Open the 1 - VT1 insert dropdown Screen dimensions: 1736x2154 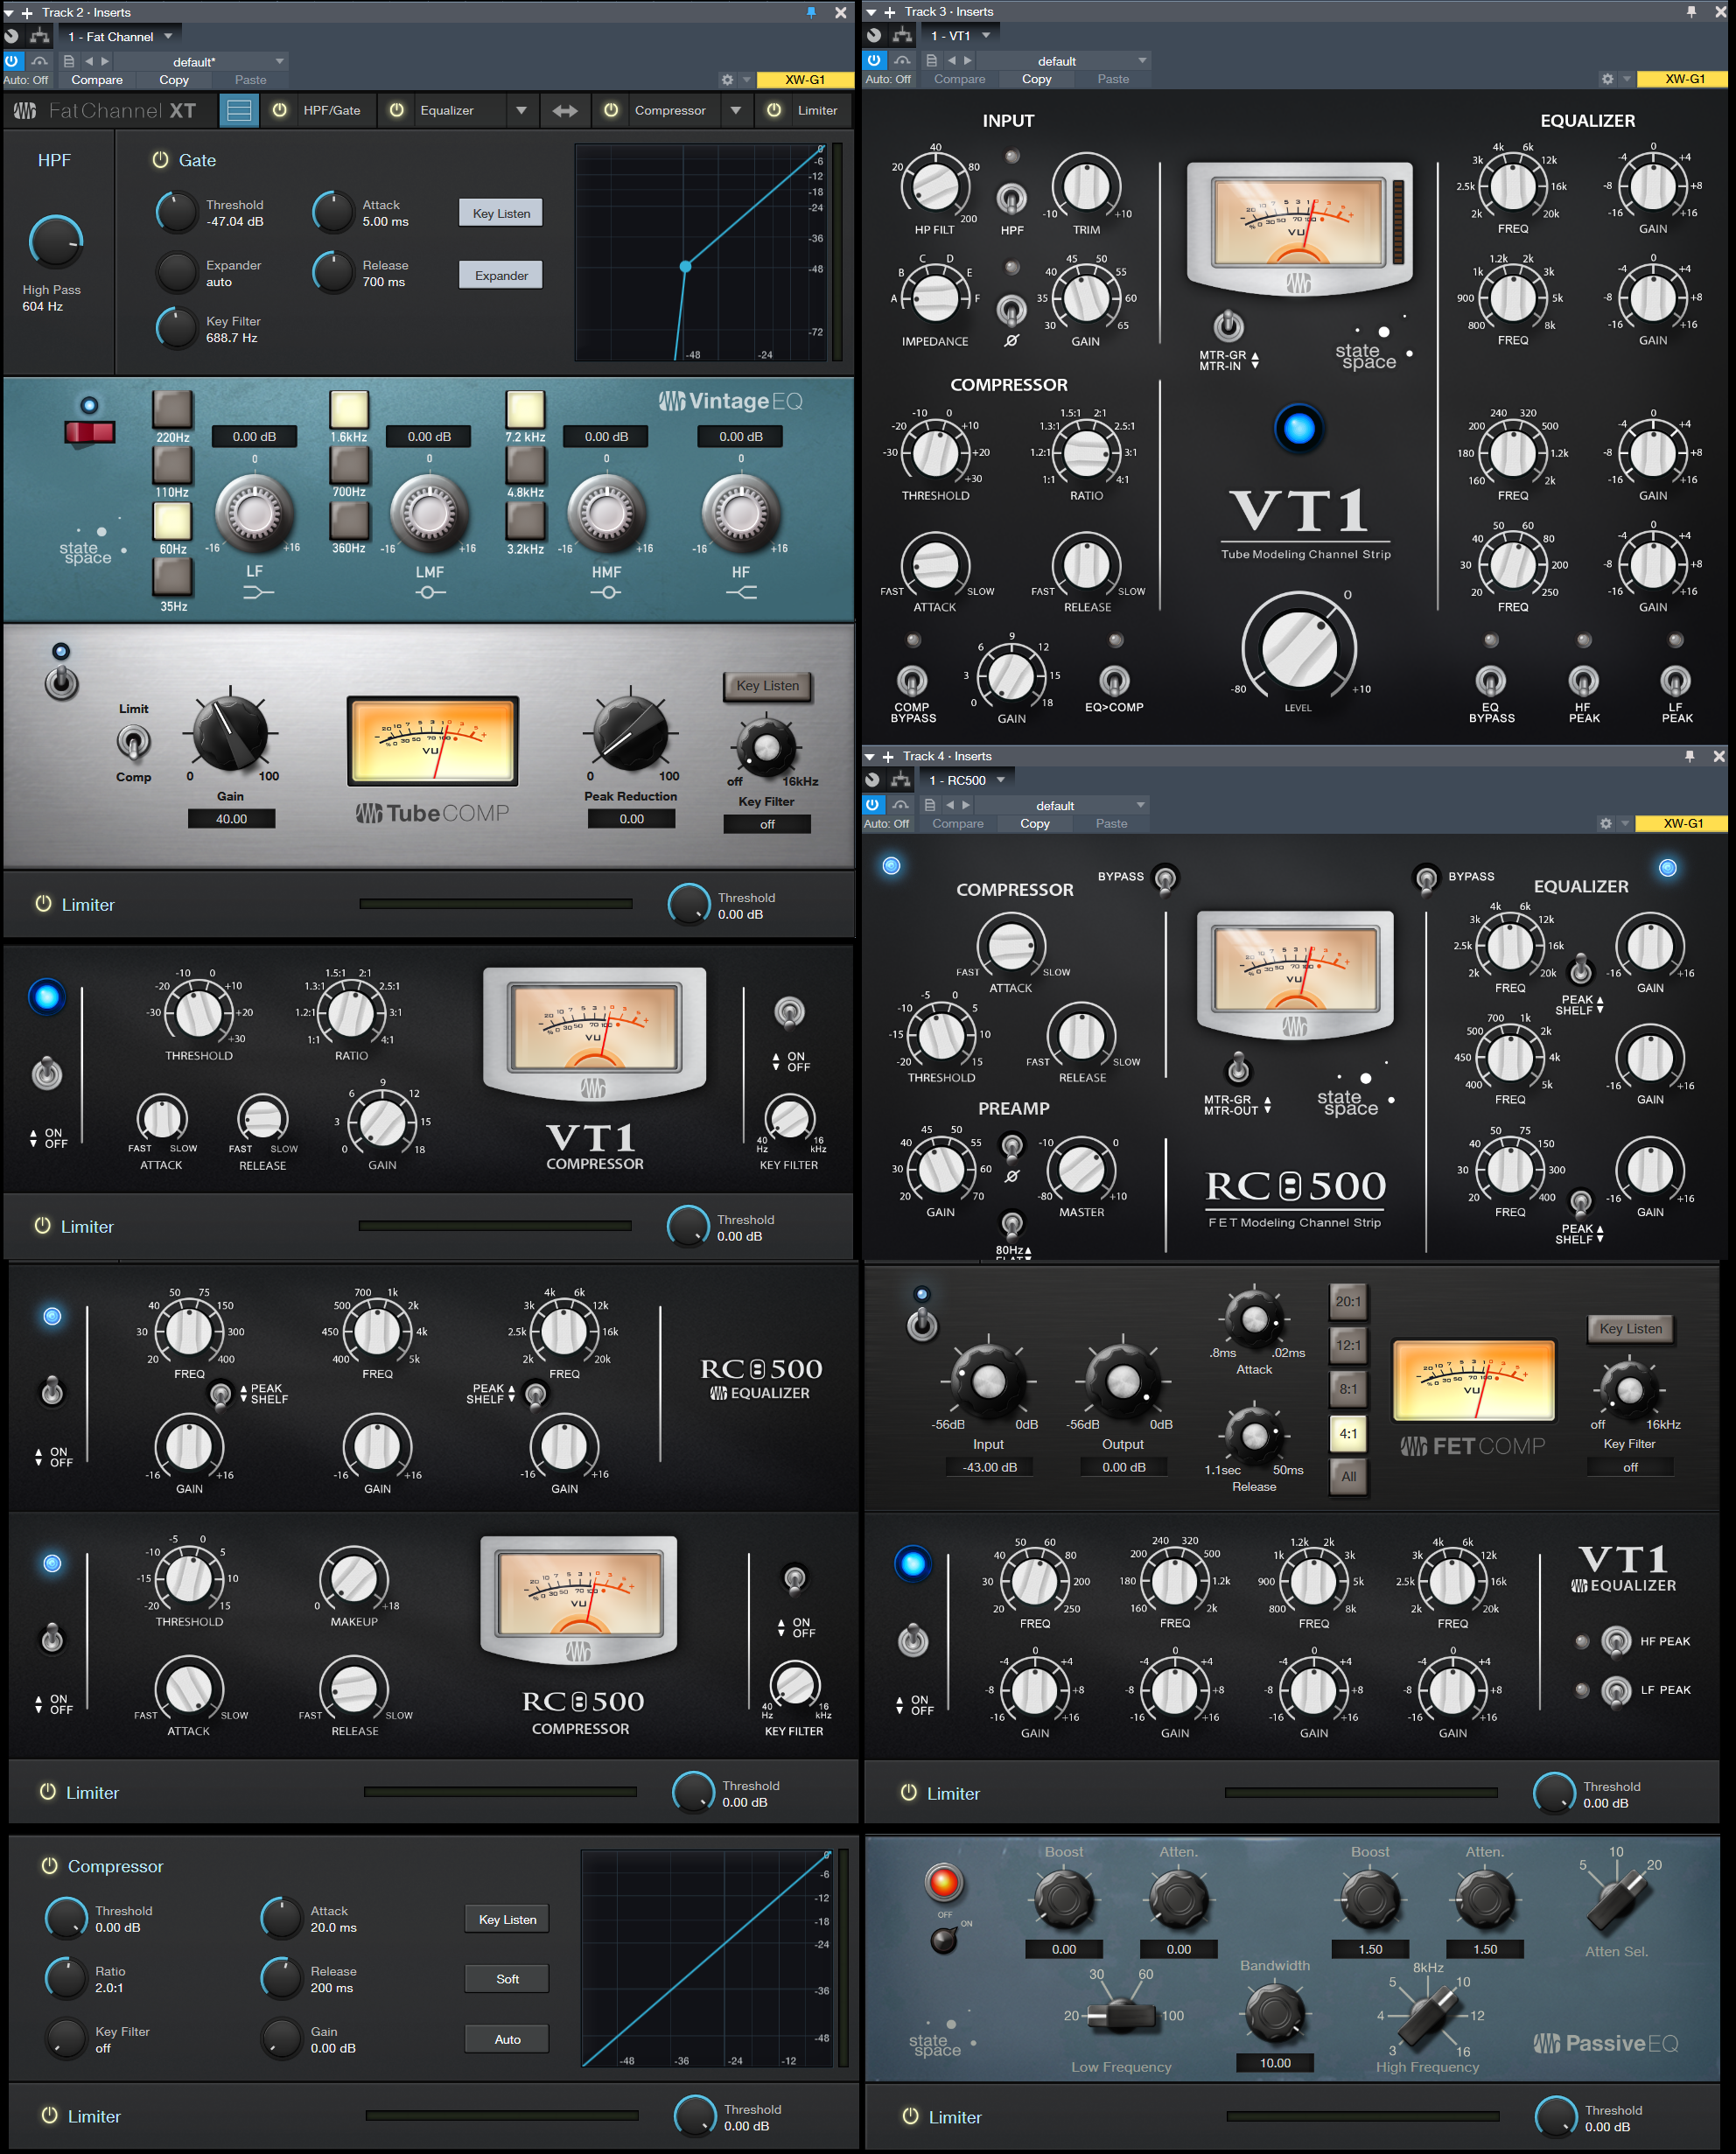[959, 35]
